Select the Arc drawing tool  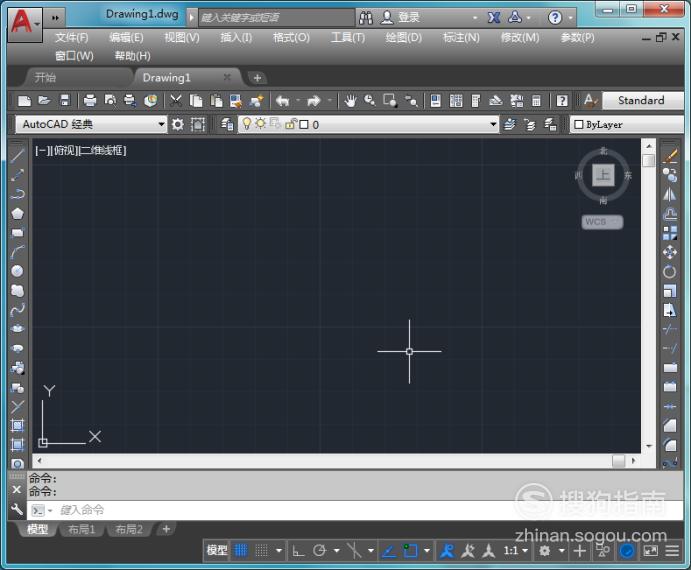coord(17,252)
